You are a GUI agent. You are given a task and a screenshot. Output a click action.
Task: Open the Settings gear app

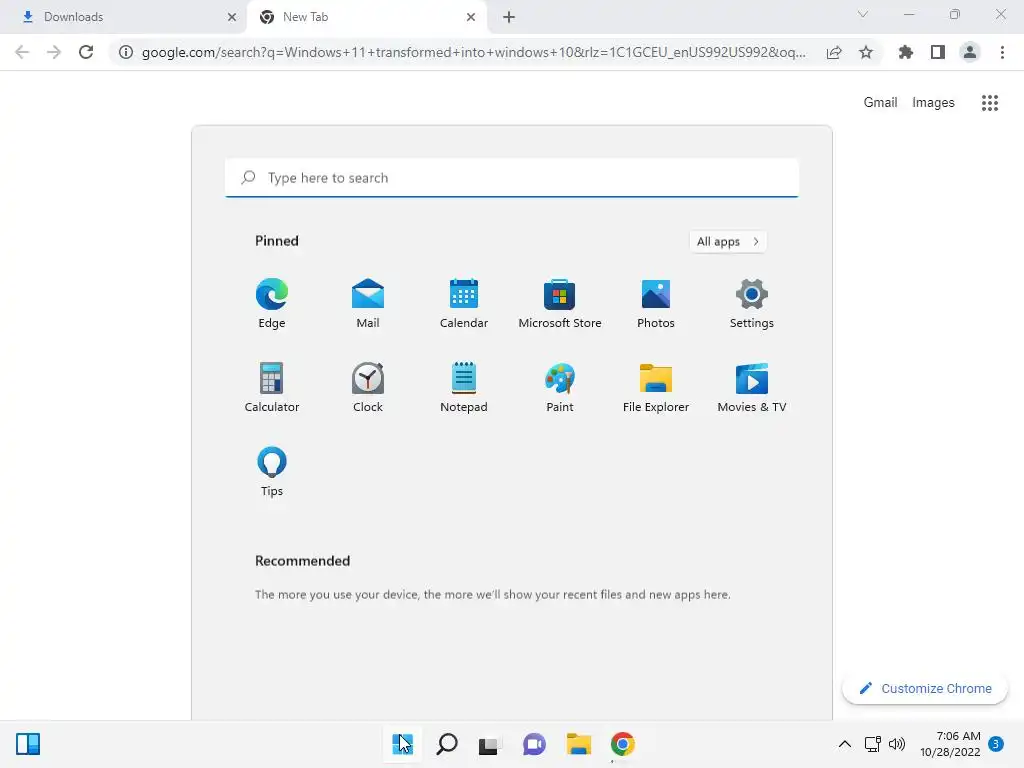[x=752, y=304]
